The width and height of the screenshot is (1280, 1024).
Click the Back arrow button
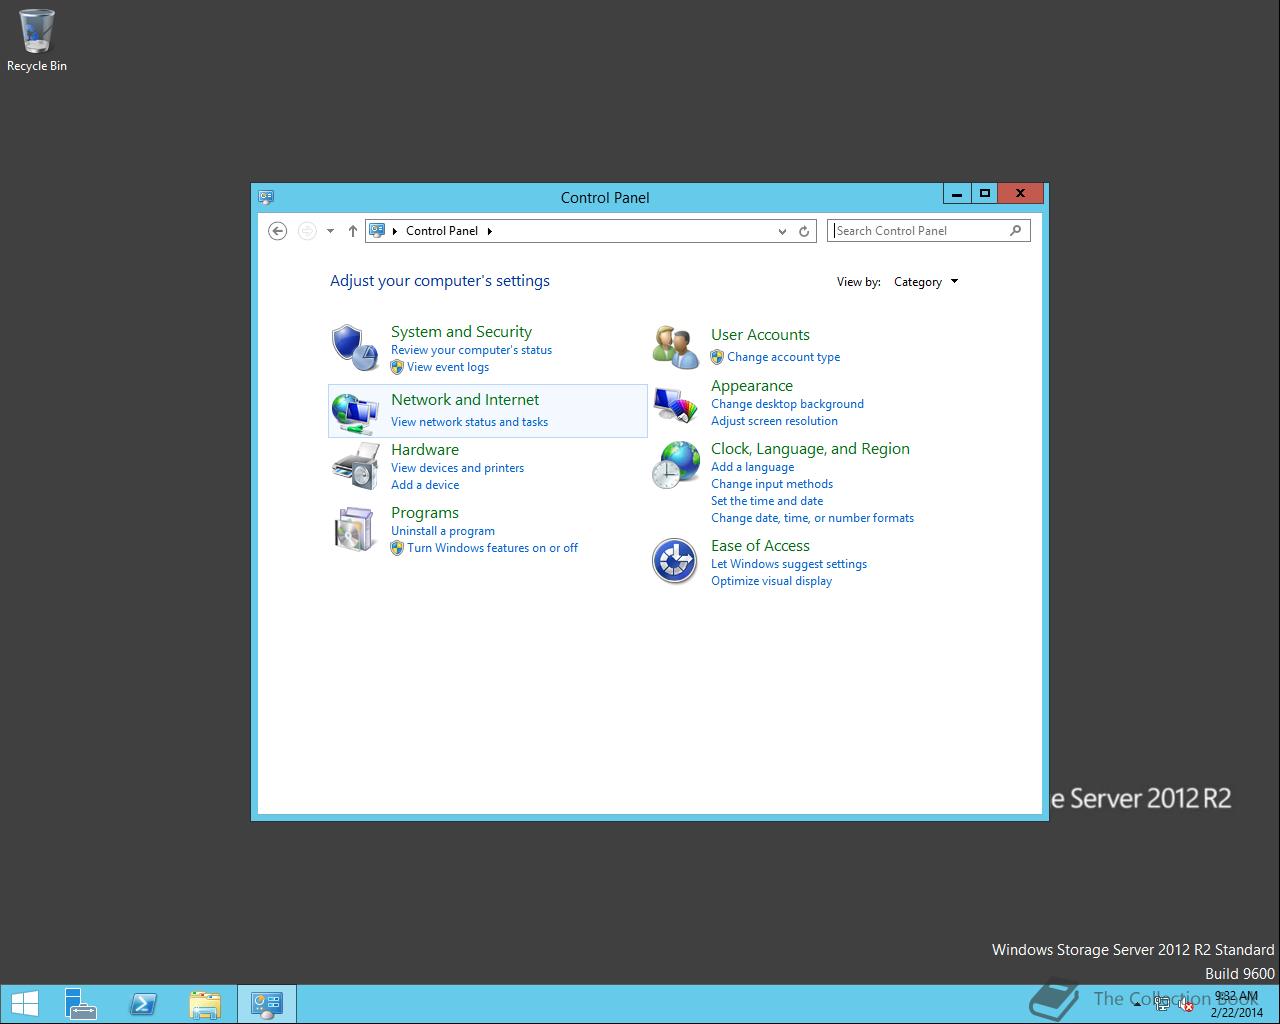[x=278, y=231]
